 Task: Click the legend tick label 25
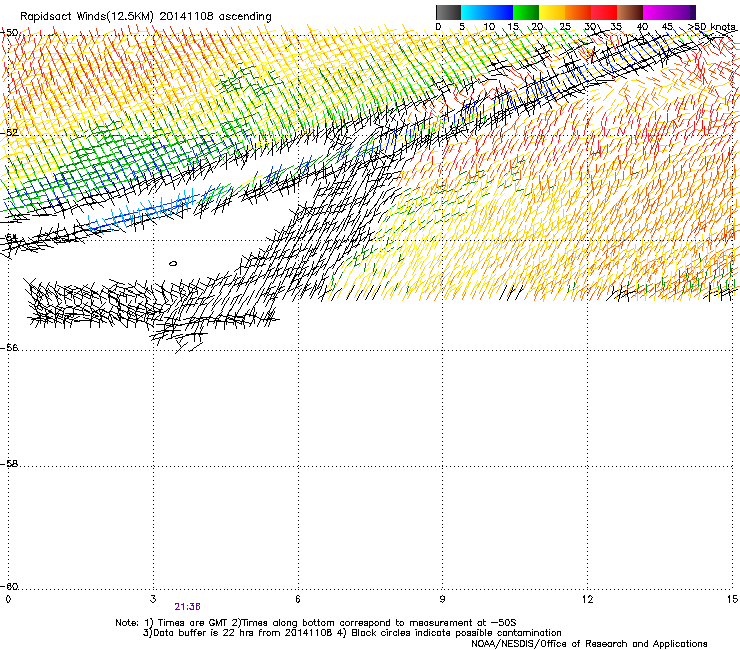click(565, 27)
